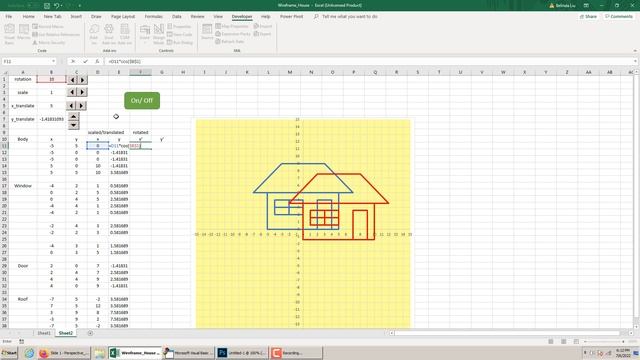Open the Page Layout tab
The height and width of the screenshot is (360, 640).
click(x=123, y=16)
